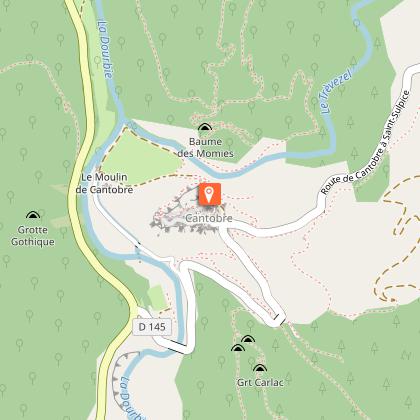This screenshot has width=420, height=420.
Task: Select the Baume des Momies cave icon
Action: tap(205, 127)
